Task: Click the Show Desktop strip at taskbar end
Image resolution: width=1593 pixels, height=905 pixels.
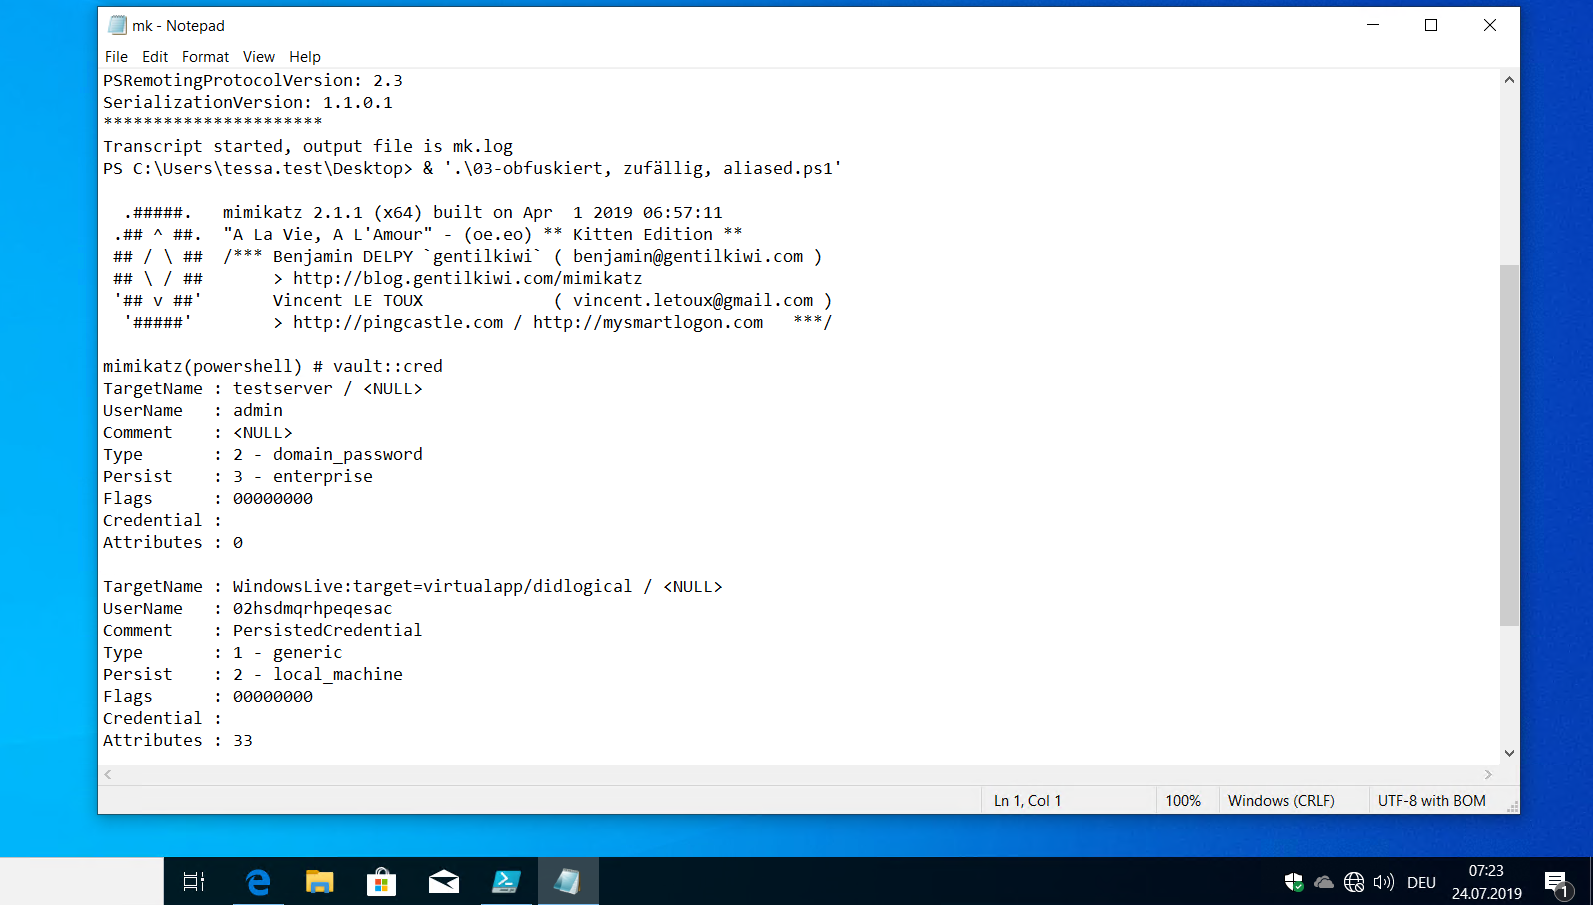Action: 1590,881
